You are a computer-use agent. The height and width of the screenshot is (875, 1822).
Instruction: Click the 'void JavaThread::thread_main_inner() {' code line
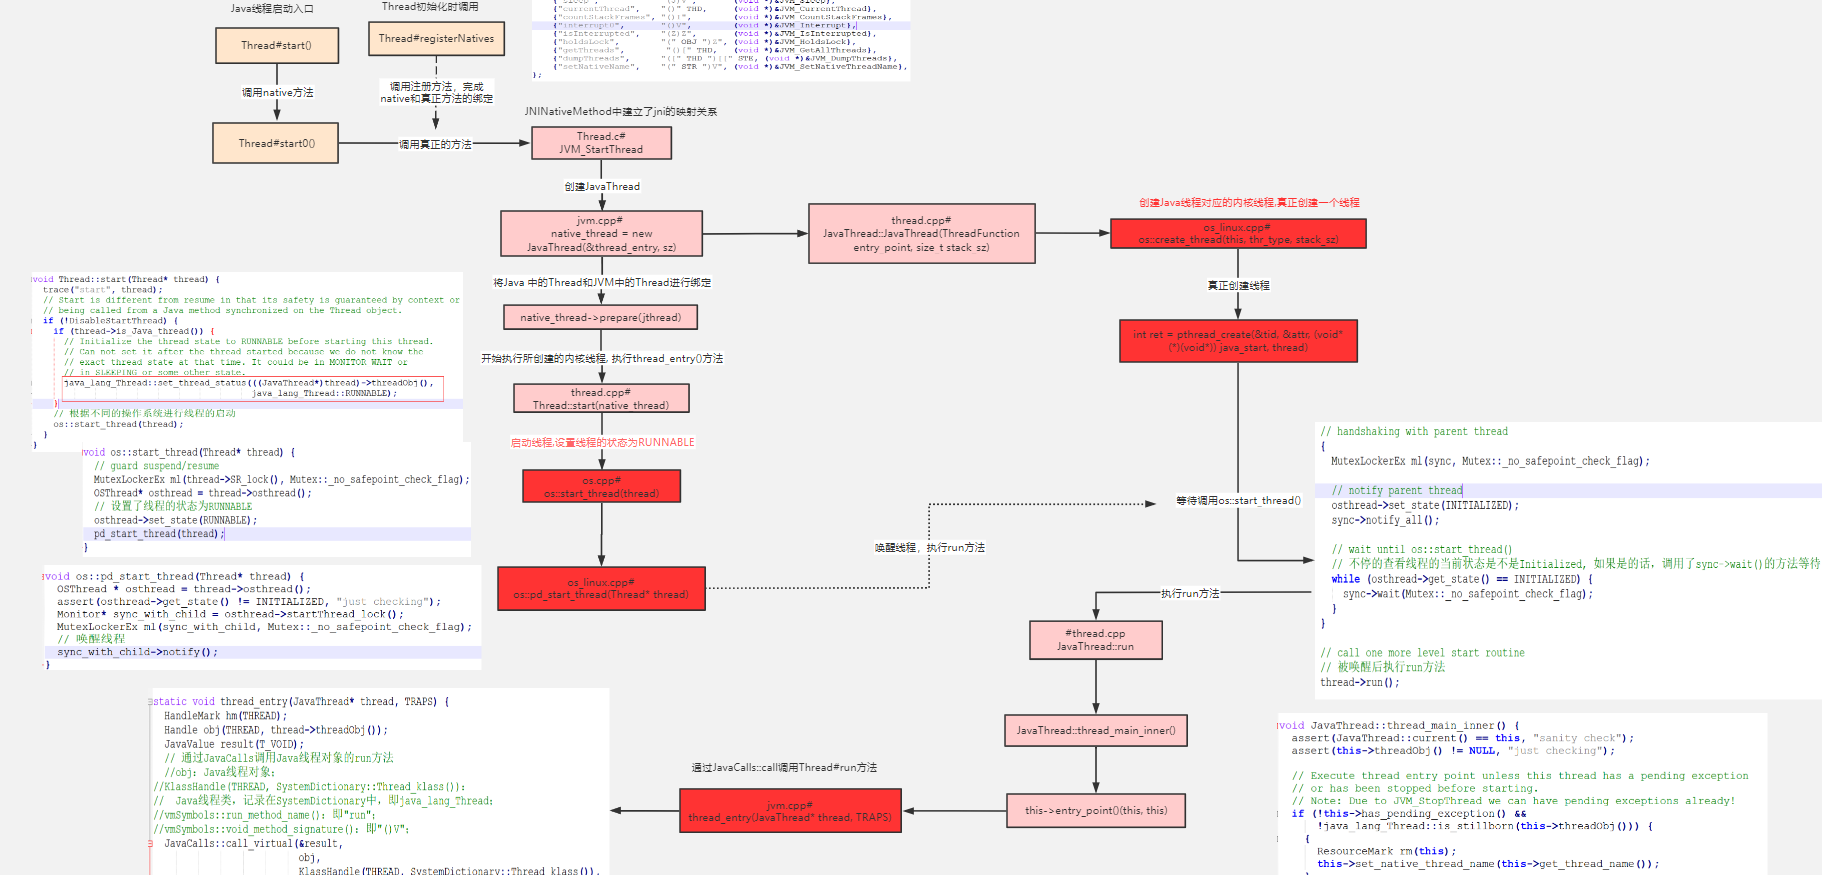(x=1398, y=726)
